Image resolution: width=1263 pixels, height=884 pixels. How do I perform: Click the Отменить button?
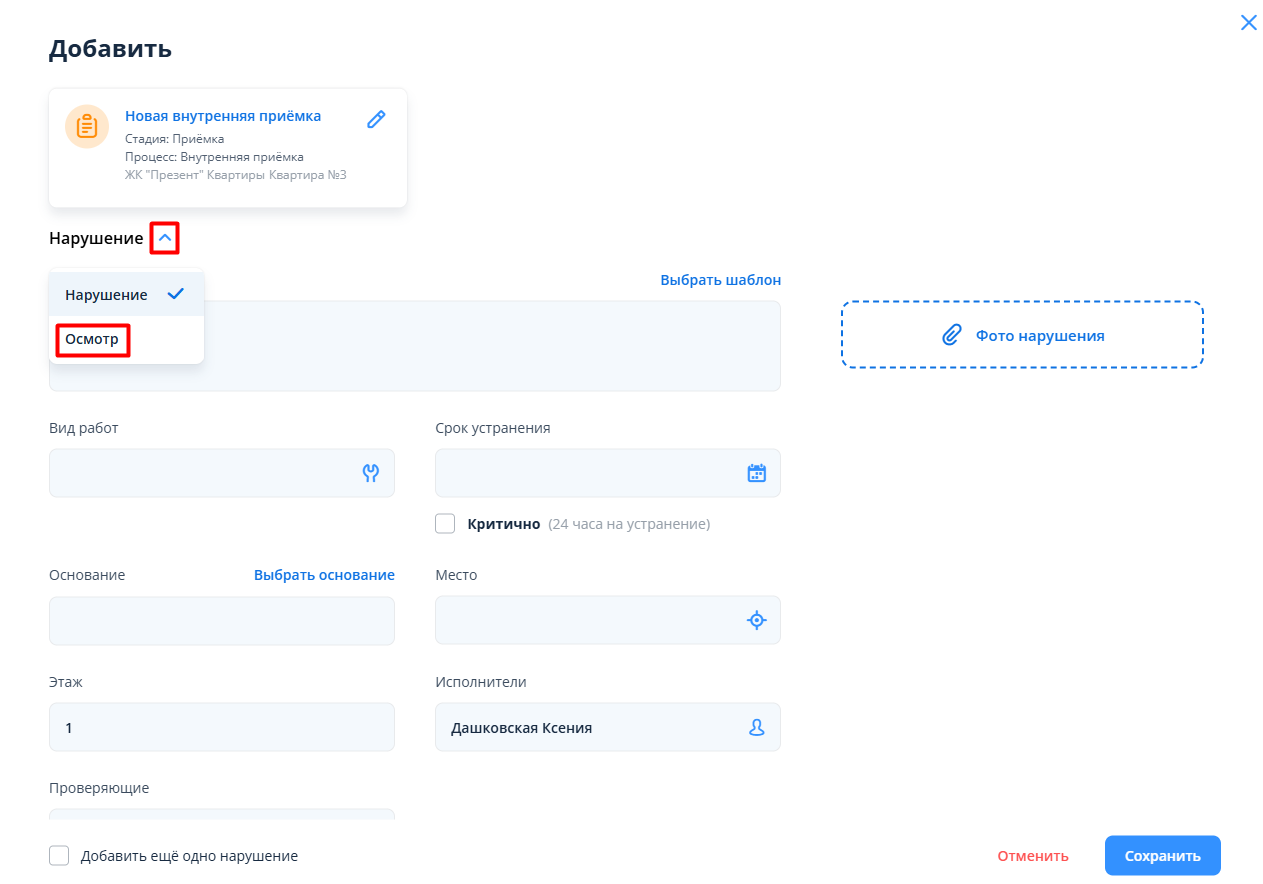point(1032,856)
